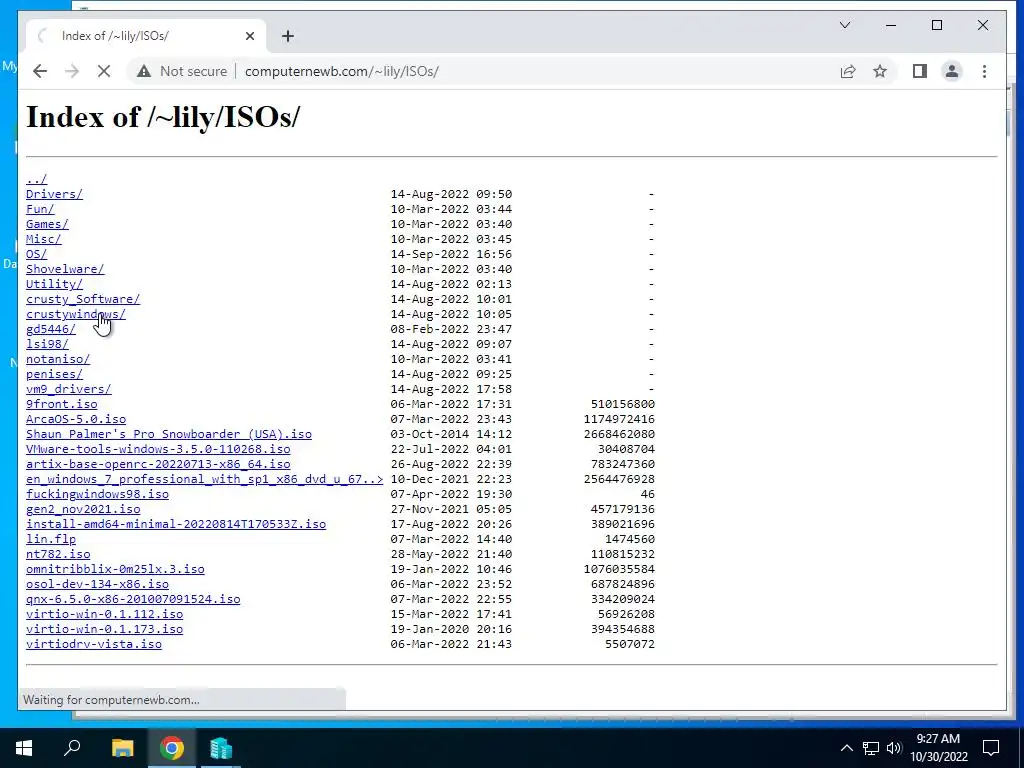This screenshot has height=768, width=1024.
Task: Open taskbar Search magnifier
Action: point(72,748)
